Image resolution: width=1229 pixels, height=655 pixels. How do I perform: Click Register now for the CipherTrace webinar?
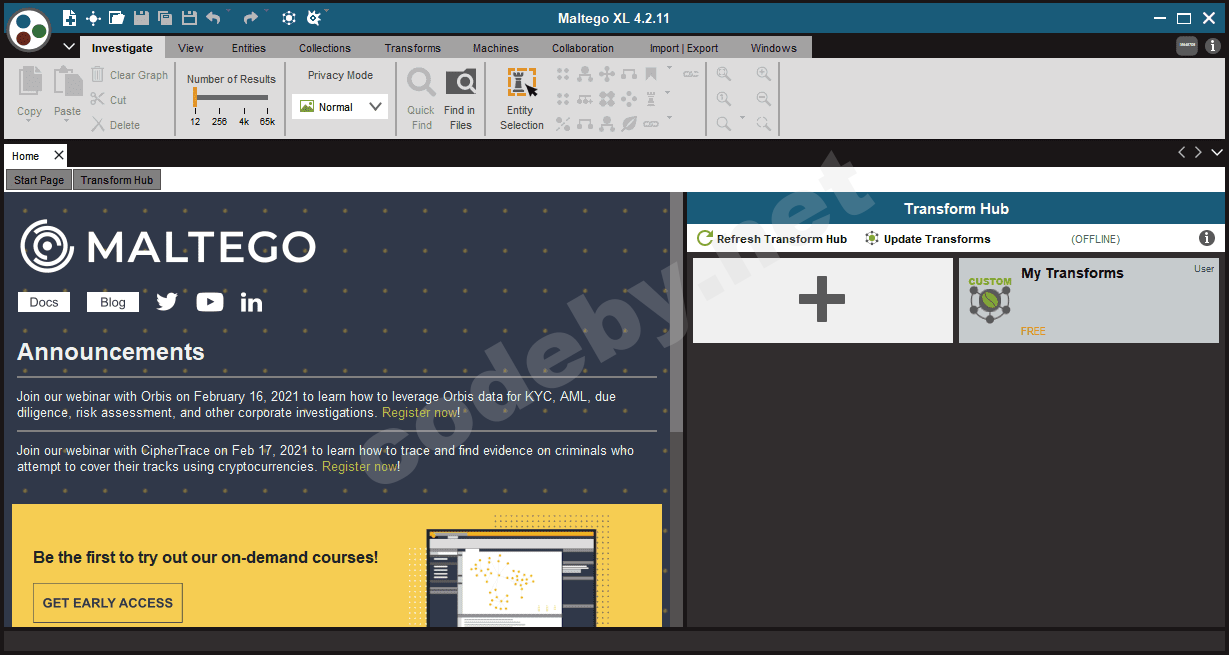point(359,466)
